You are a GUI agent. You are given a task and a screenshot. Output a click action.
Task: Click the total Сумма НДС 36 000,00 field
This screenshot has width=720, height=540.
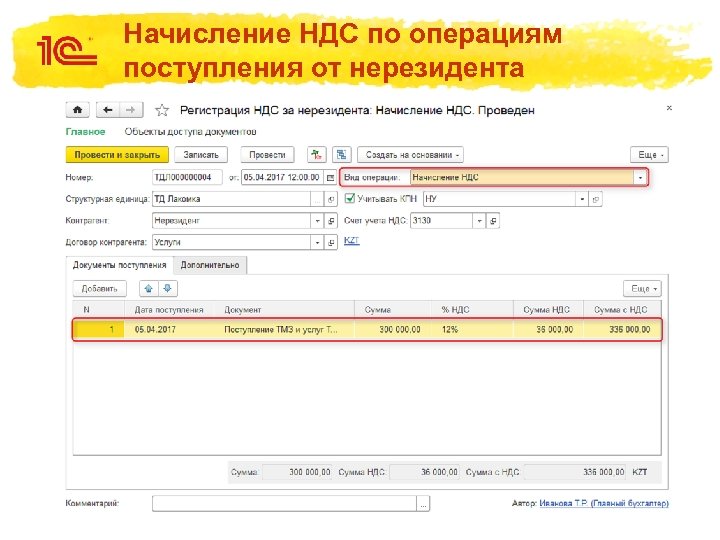[x=424, y=472]
